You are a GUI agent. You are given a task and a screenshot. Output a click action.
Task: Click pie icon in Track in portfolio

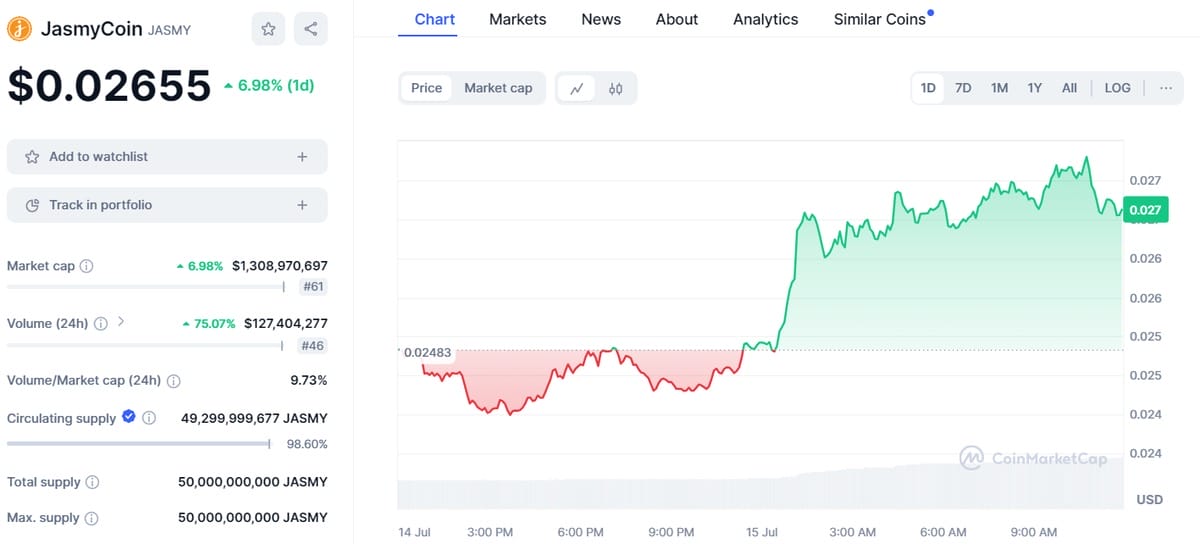32,205
